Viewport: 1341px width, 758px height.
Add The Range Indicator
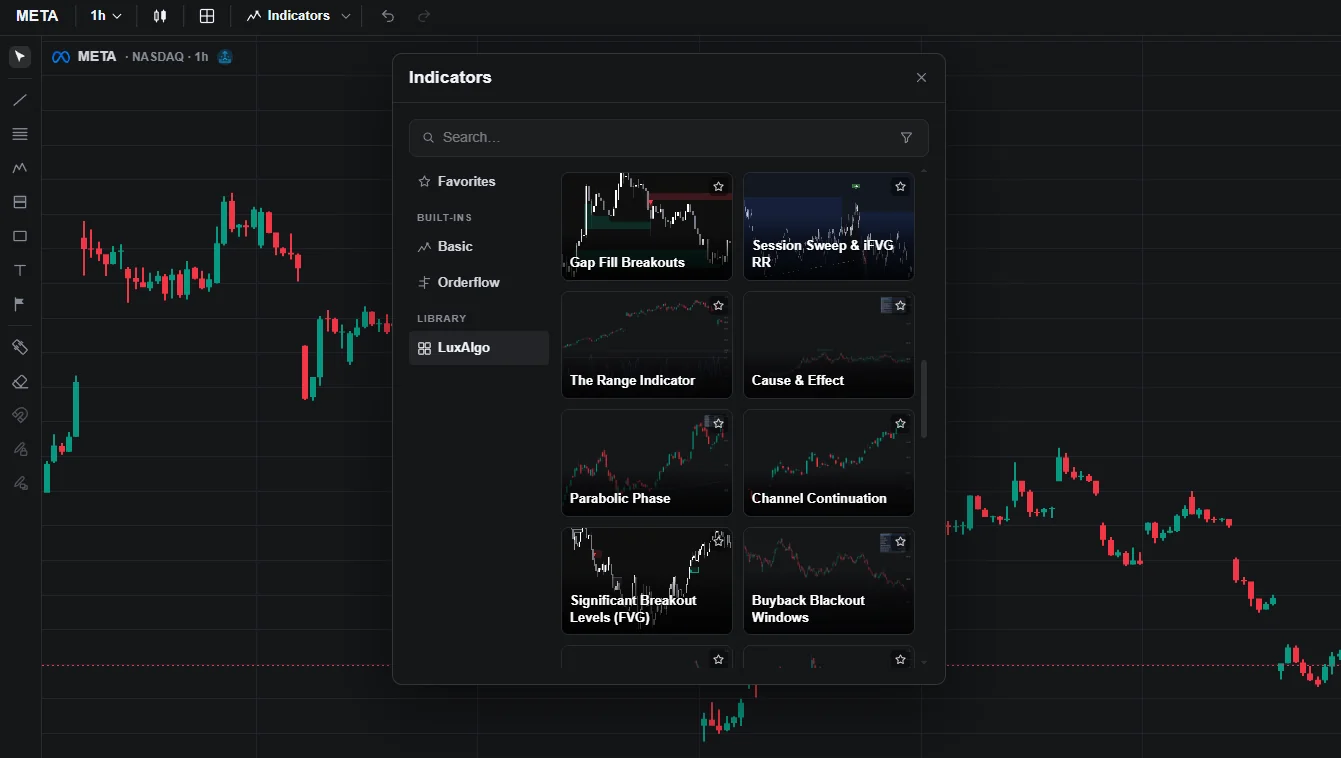point(647,345)
